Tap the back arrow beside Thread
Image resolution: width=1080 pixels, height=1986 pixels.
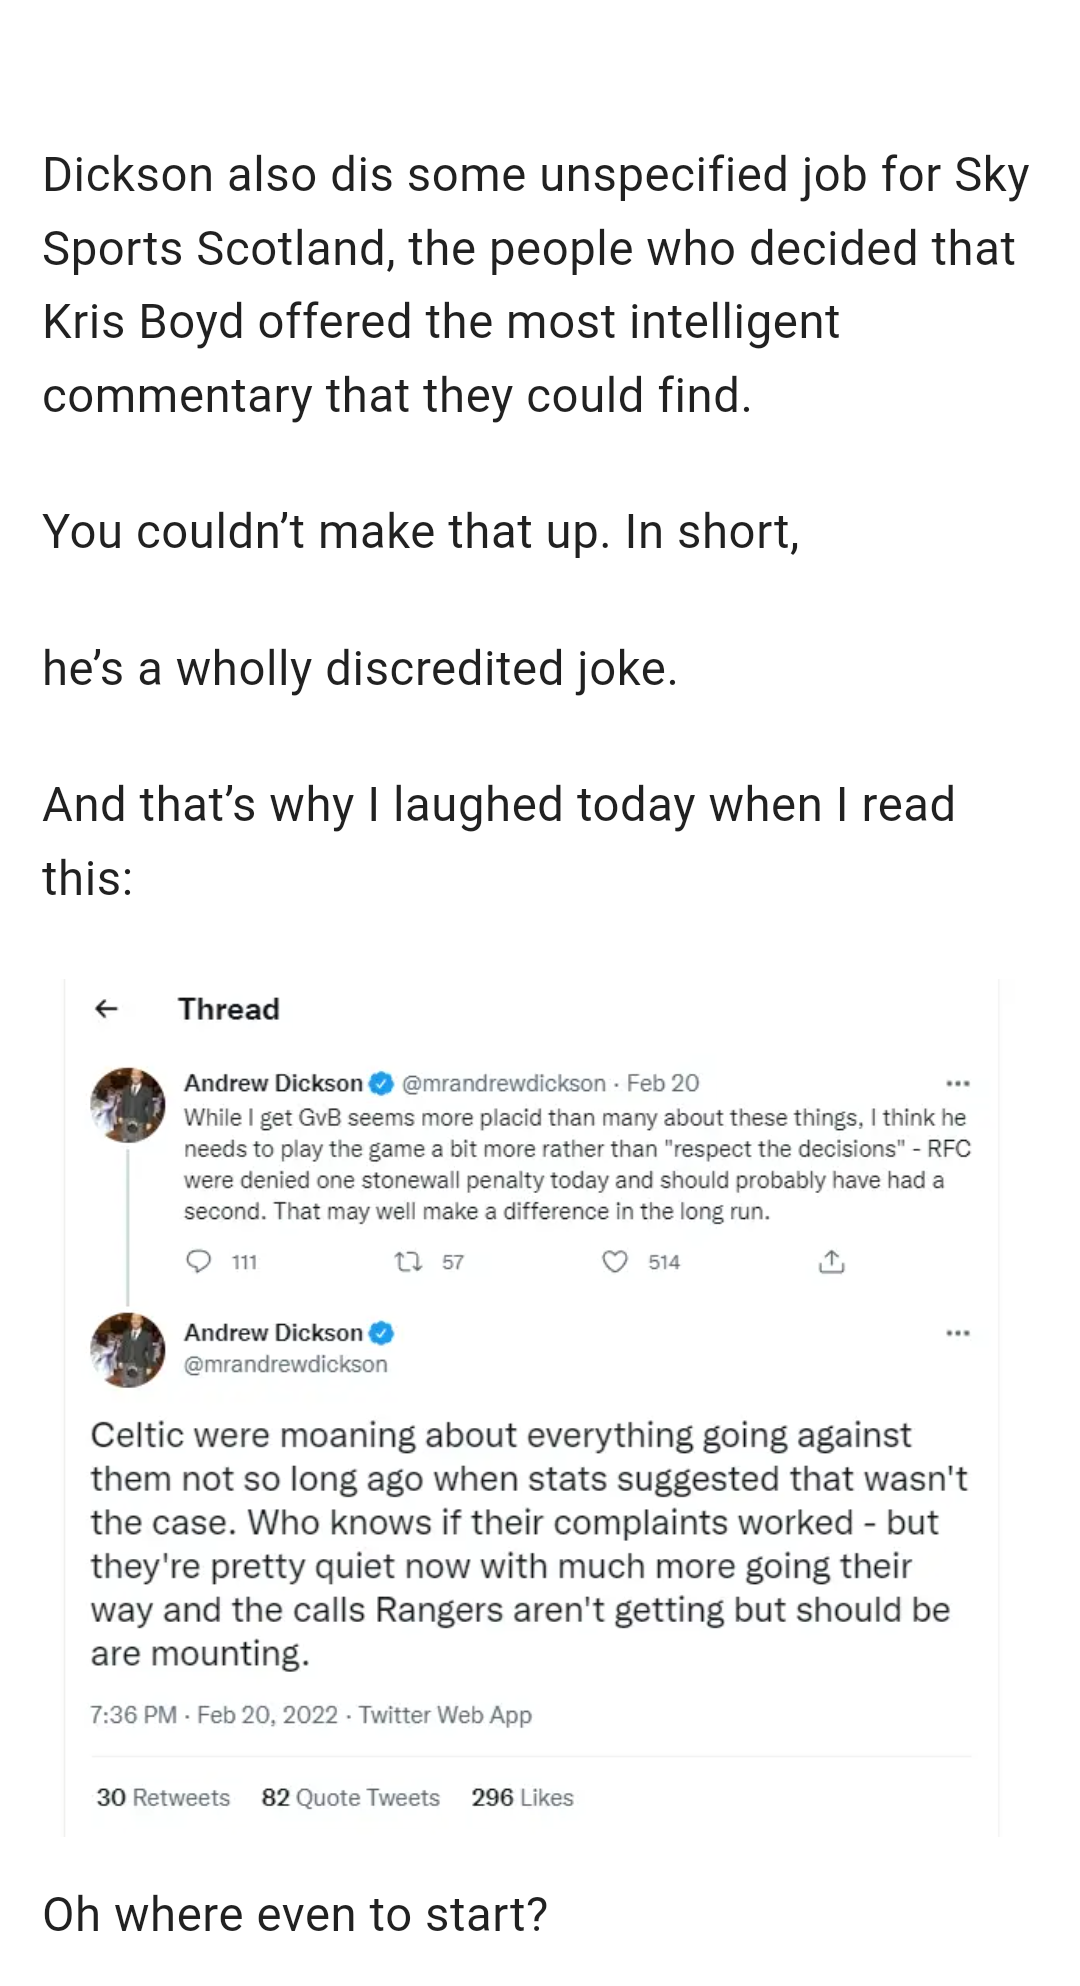[106, 1009]
